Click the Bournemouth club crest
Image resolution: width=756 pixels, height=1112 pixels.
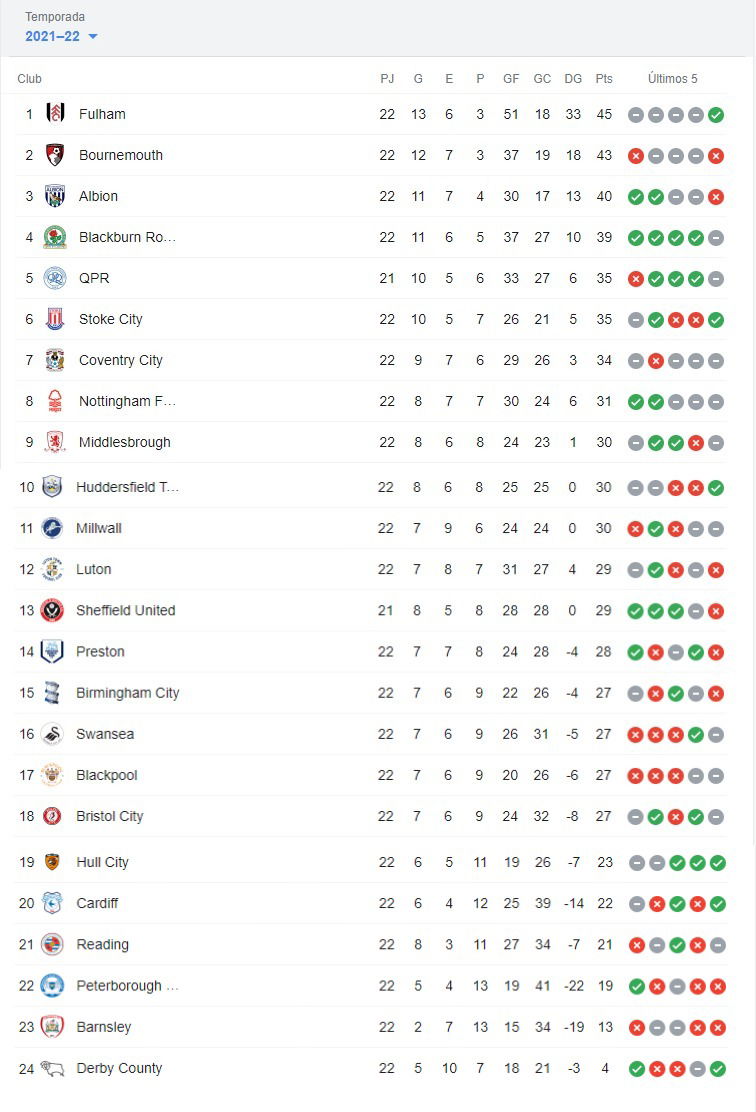[55, 155]
